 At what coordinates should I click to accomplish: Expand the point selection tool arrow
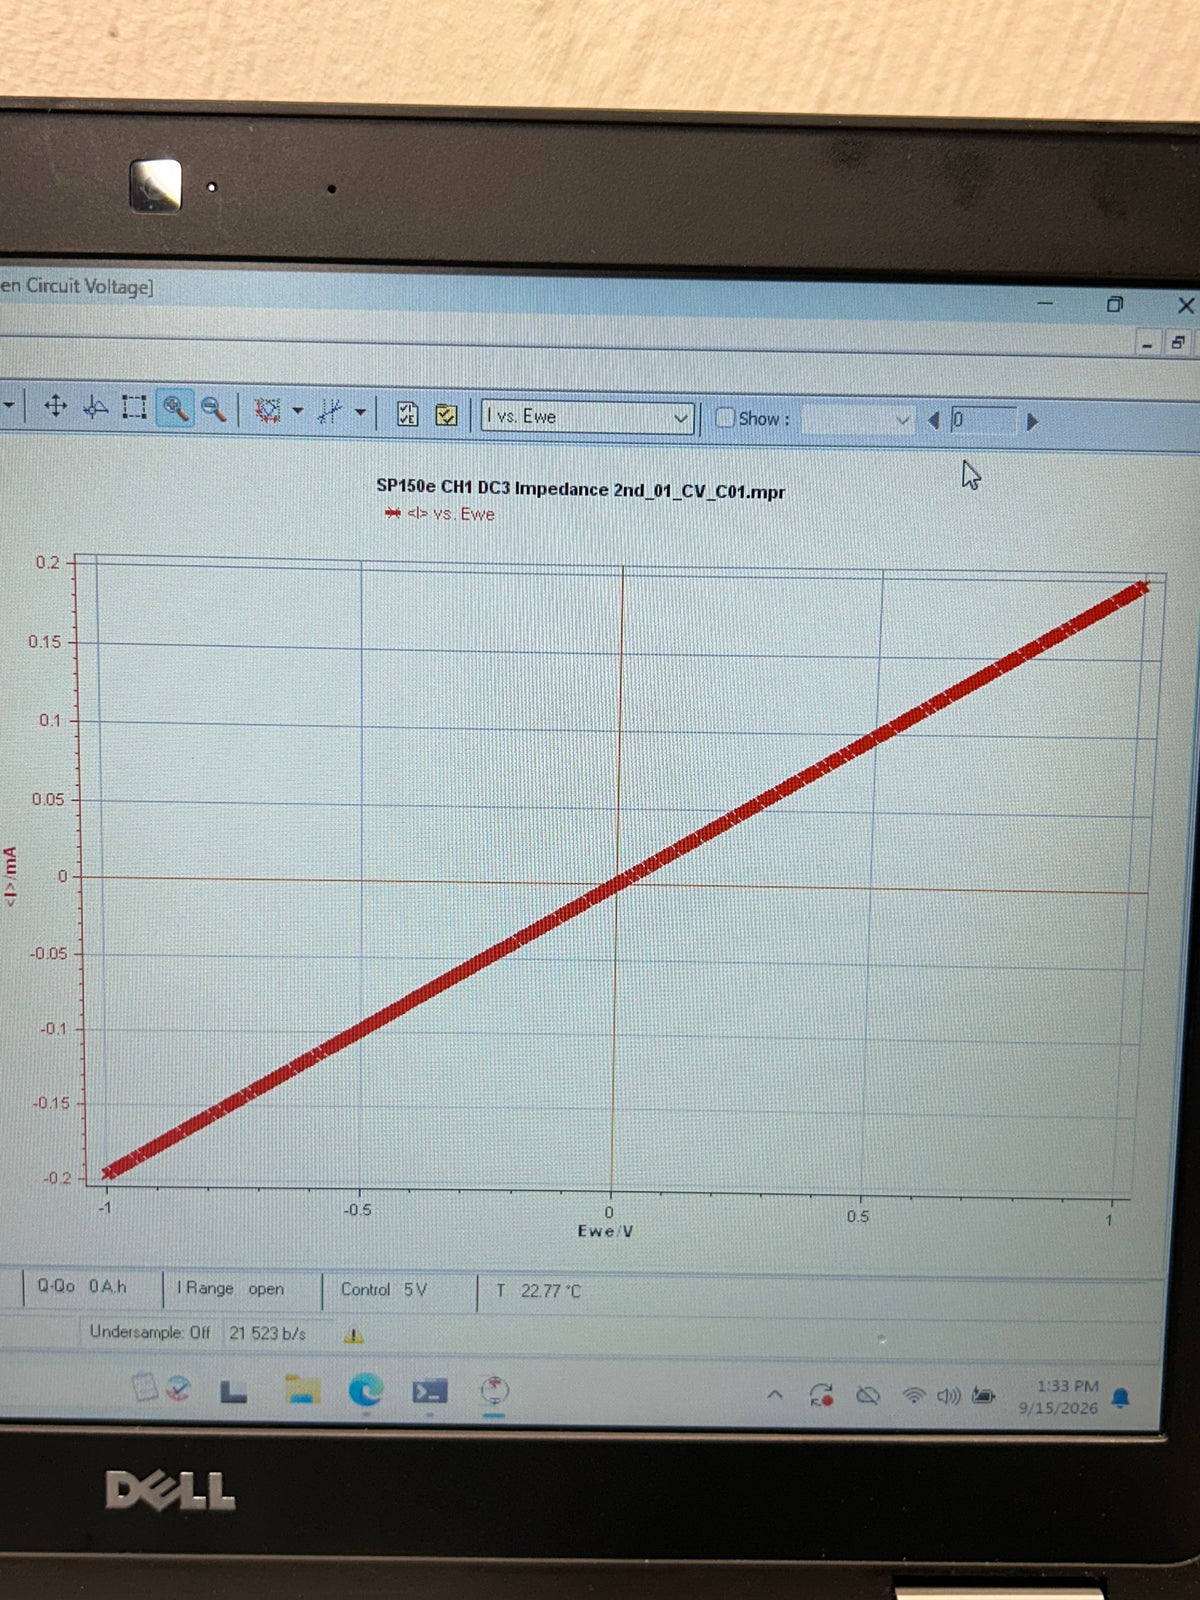[297, 411]
